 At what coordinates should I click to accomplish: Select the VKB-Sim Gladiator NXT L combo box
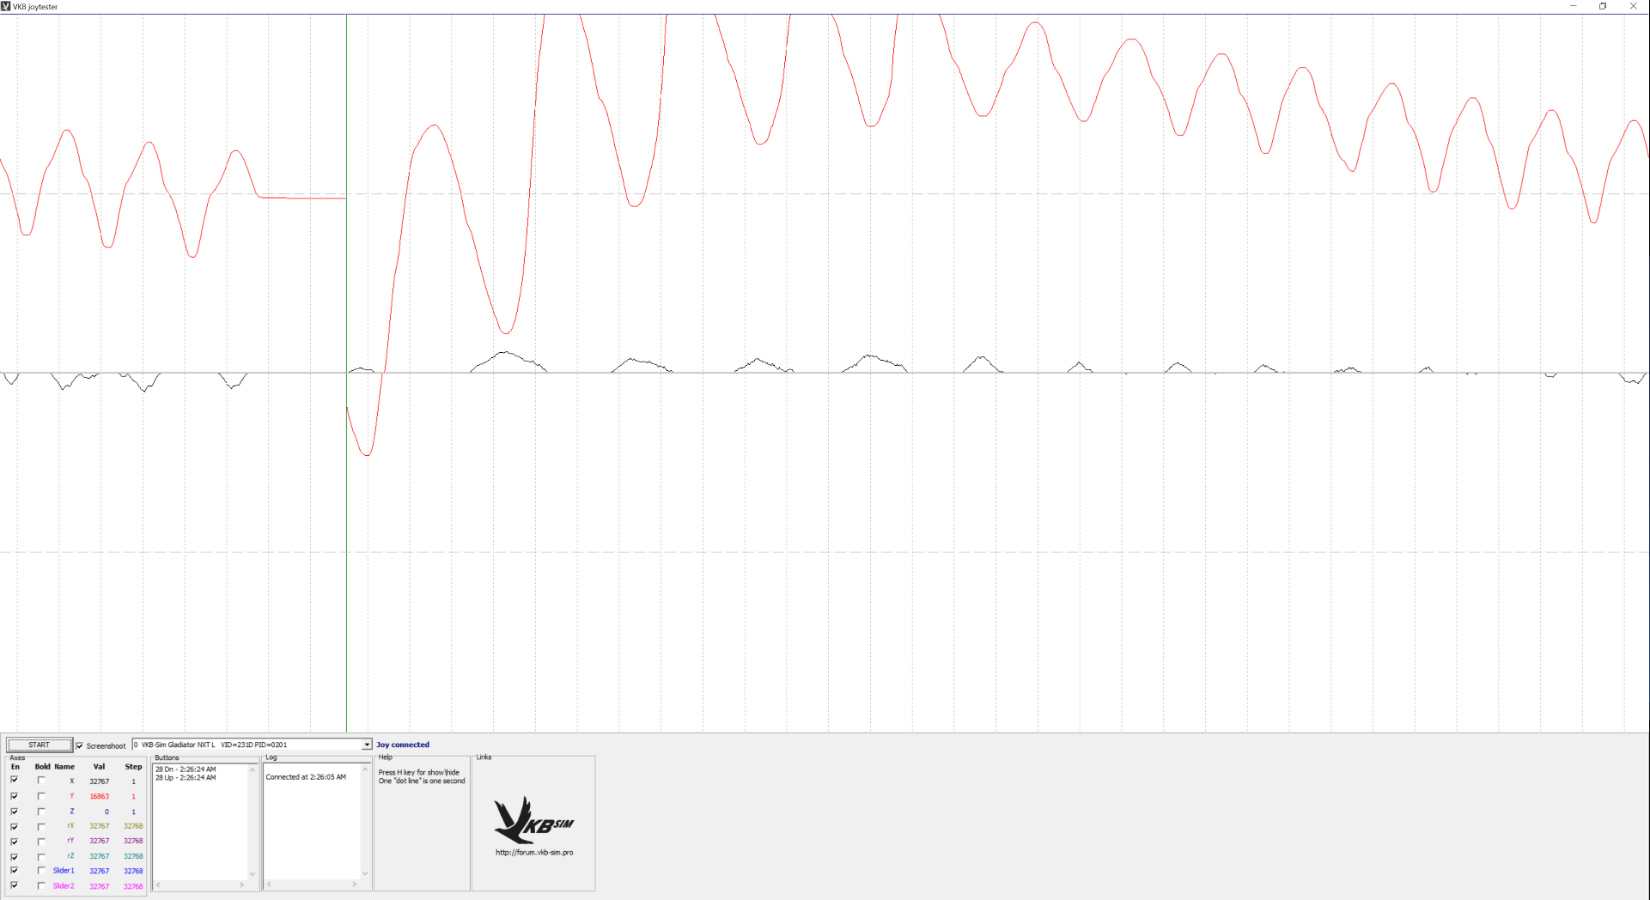248,745
